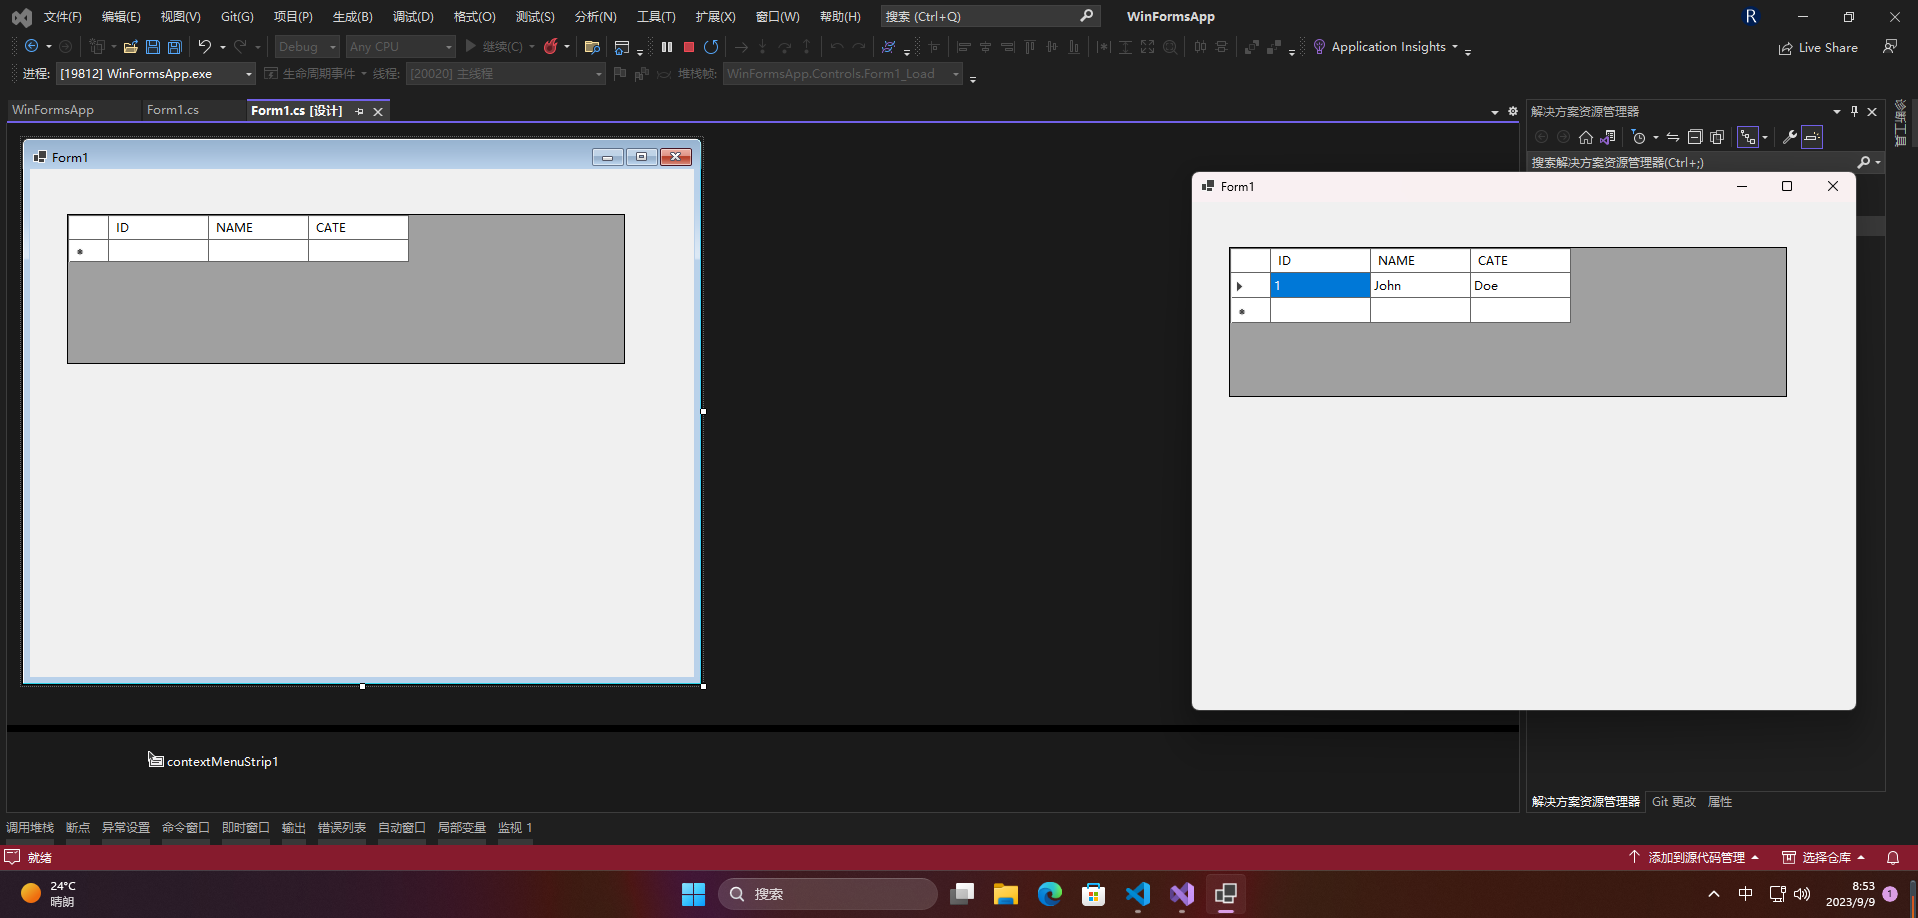This screenshot has height=918, width=1918.
Task: Open the thread 主线程 dropdown
Action: pos(506,74)
